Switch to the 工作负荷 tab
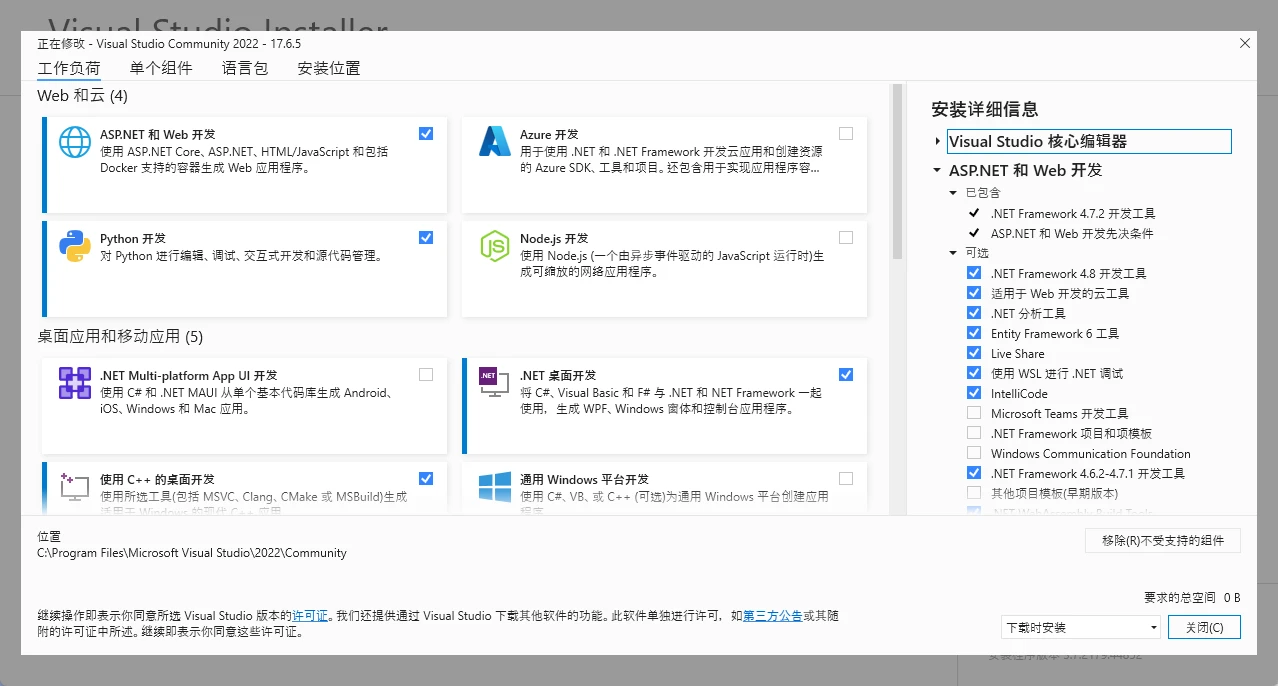The height and width of the screenshot is (686, 1278). pyautogui.click(x=69, y=69)
